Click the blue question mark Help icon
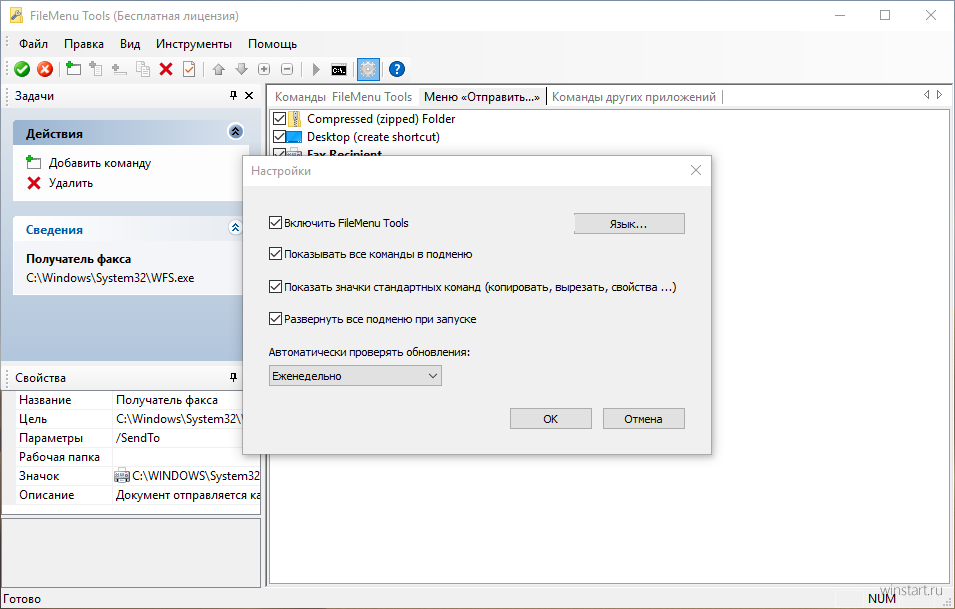This screenshot has height=609, width=955. tap(396, 69)
